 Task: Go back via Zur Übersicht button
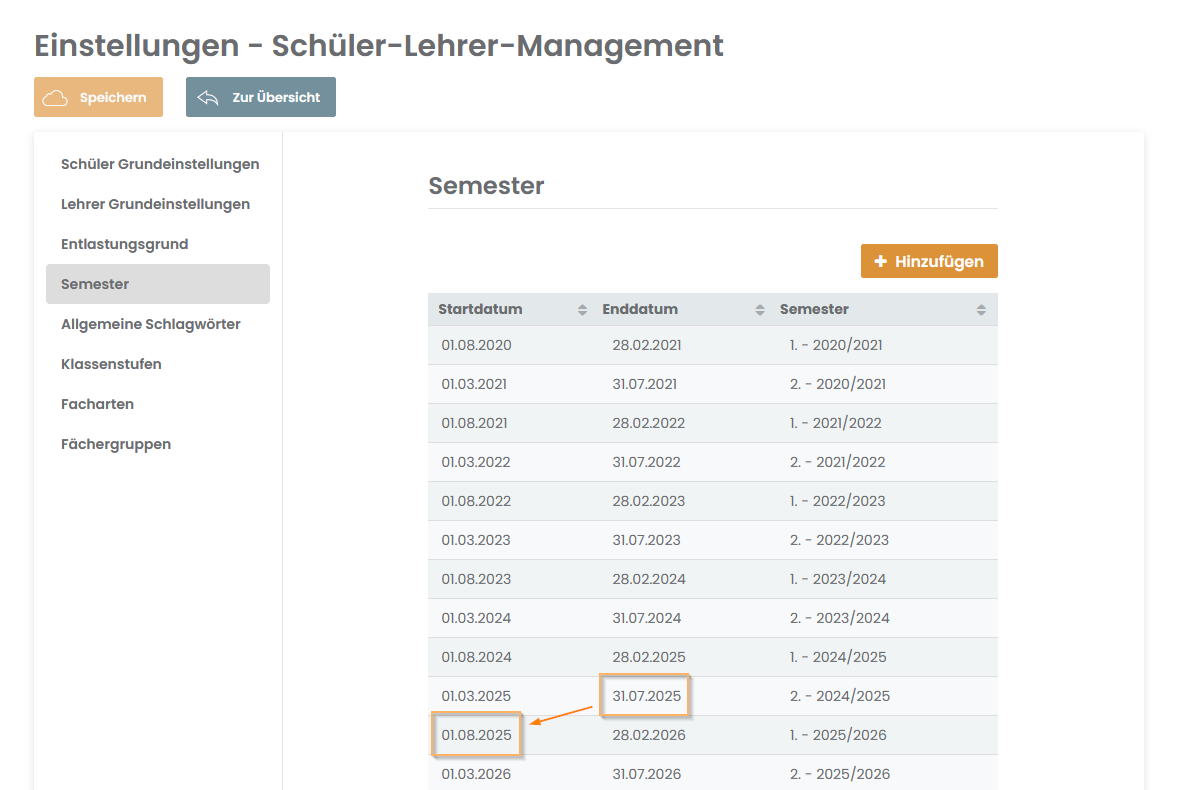click(261, 97)
